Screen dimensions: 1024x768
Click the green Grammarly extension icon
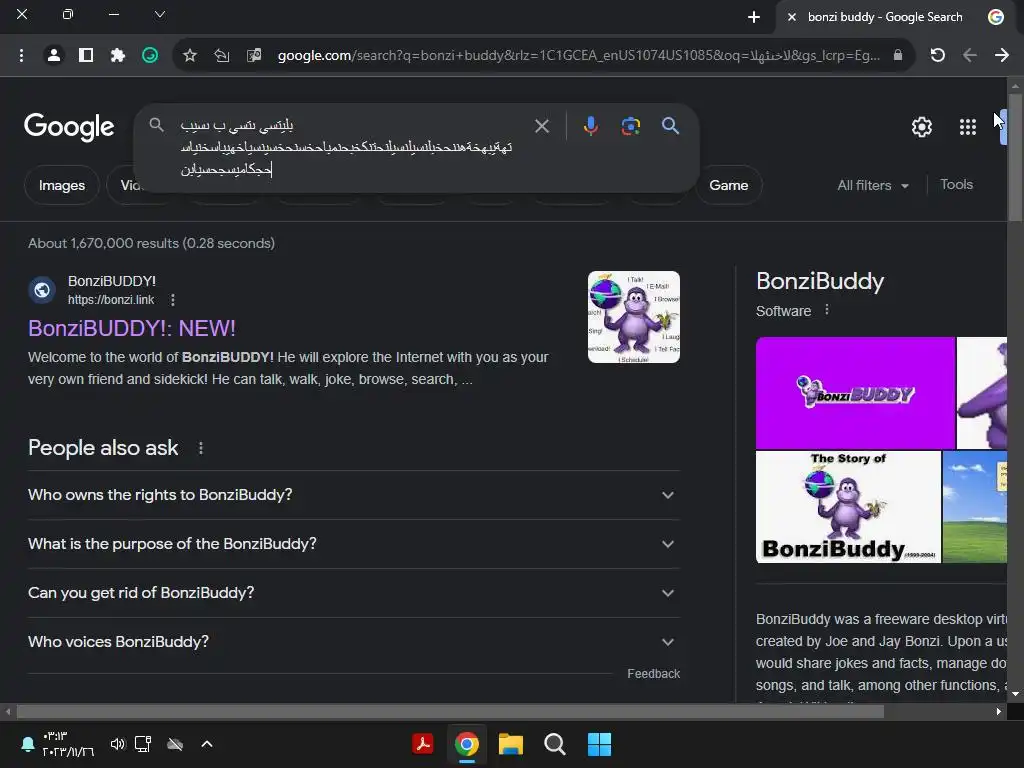tap(150, 56)
